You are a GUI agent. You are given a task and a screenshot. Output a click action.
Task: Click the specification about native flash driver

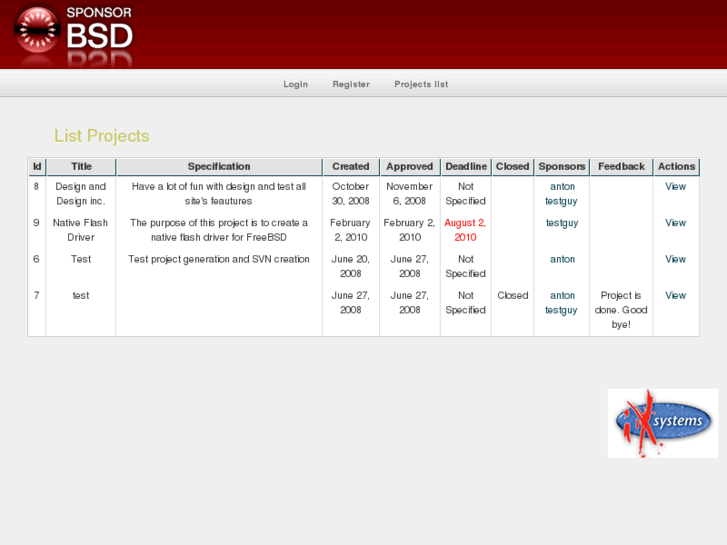click(219, 230)
